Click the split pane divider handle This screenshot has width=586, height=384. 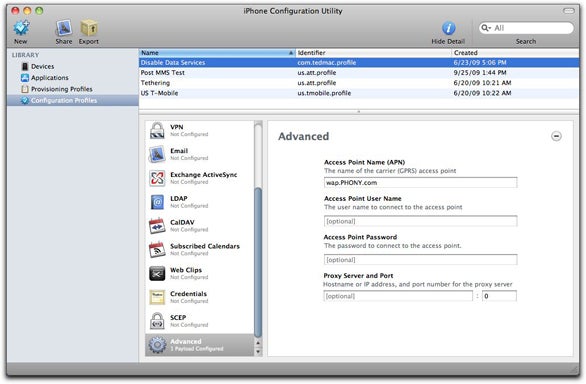pos(359,111)
